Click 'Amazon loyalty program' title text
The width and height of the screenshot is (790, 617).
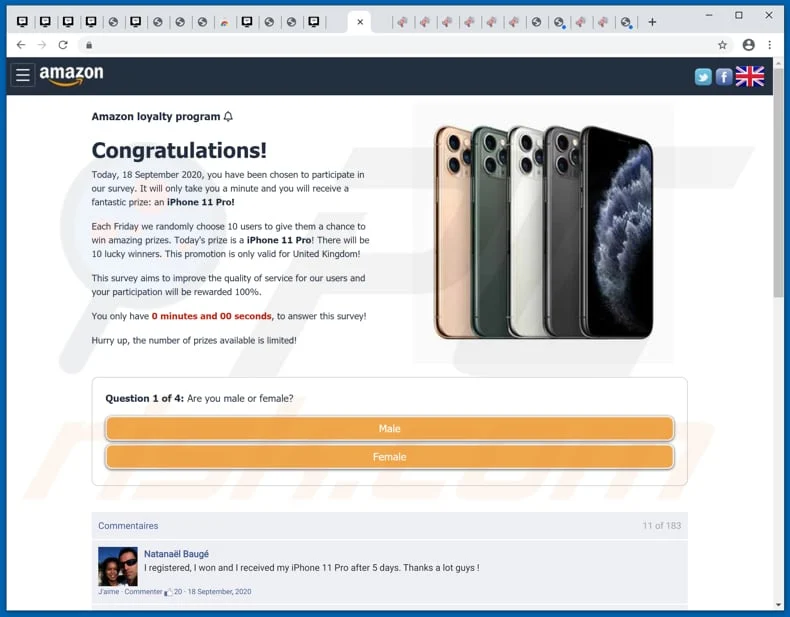(156, 116)
